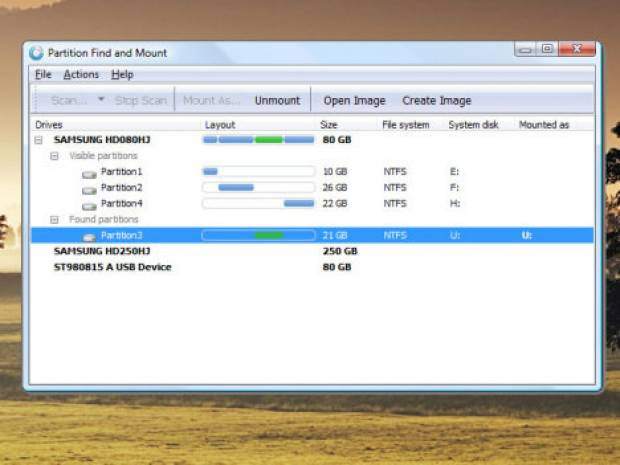This screenshot has width=620, height=465.
Task: Open the Scan dropdown arrow
Action: [101, 100]
